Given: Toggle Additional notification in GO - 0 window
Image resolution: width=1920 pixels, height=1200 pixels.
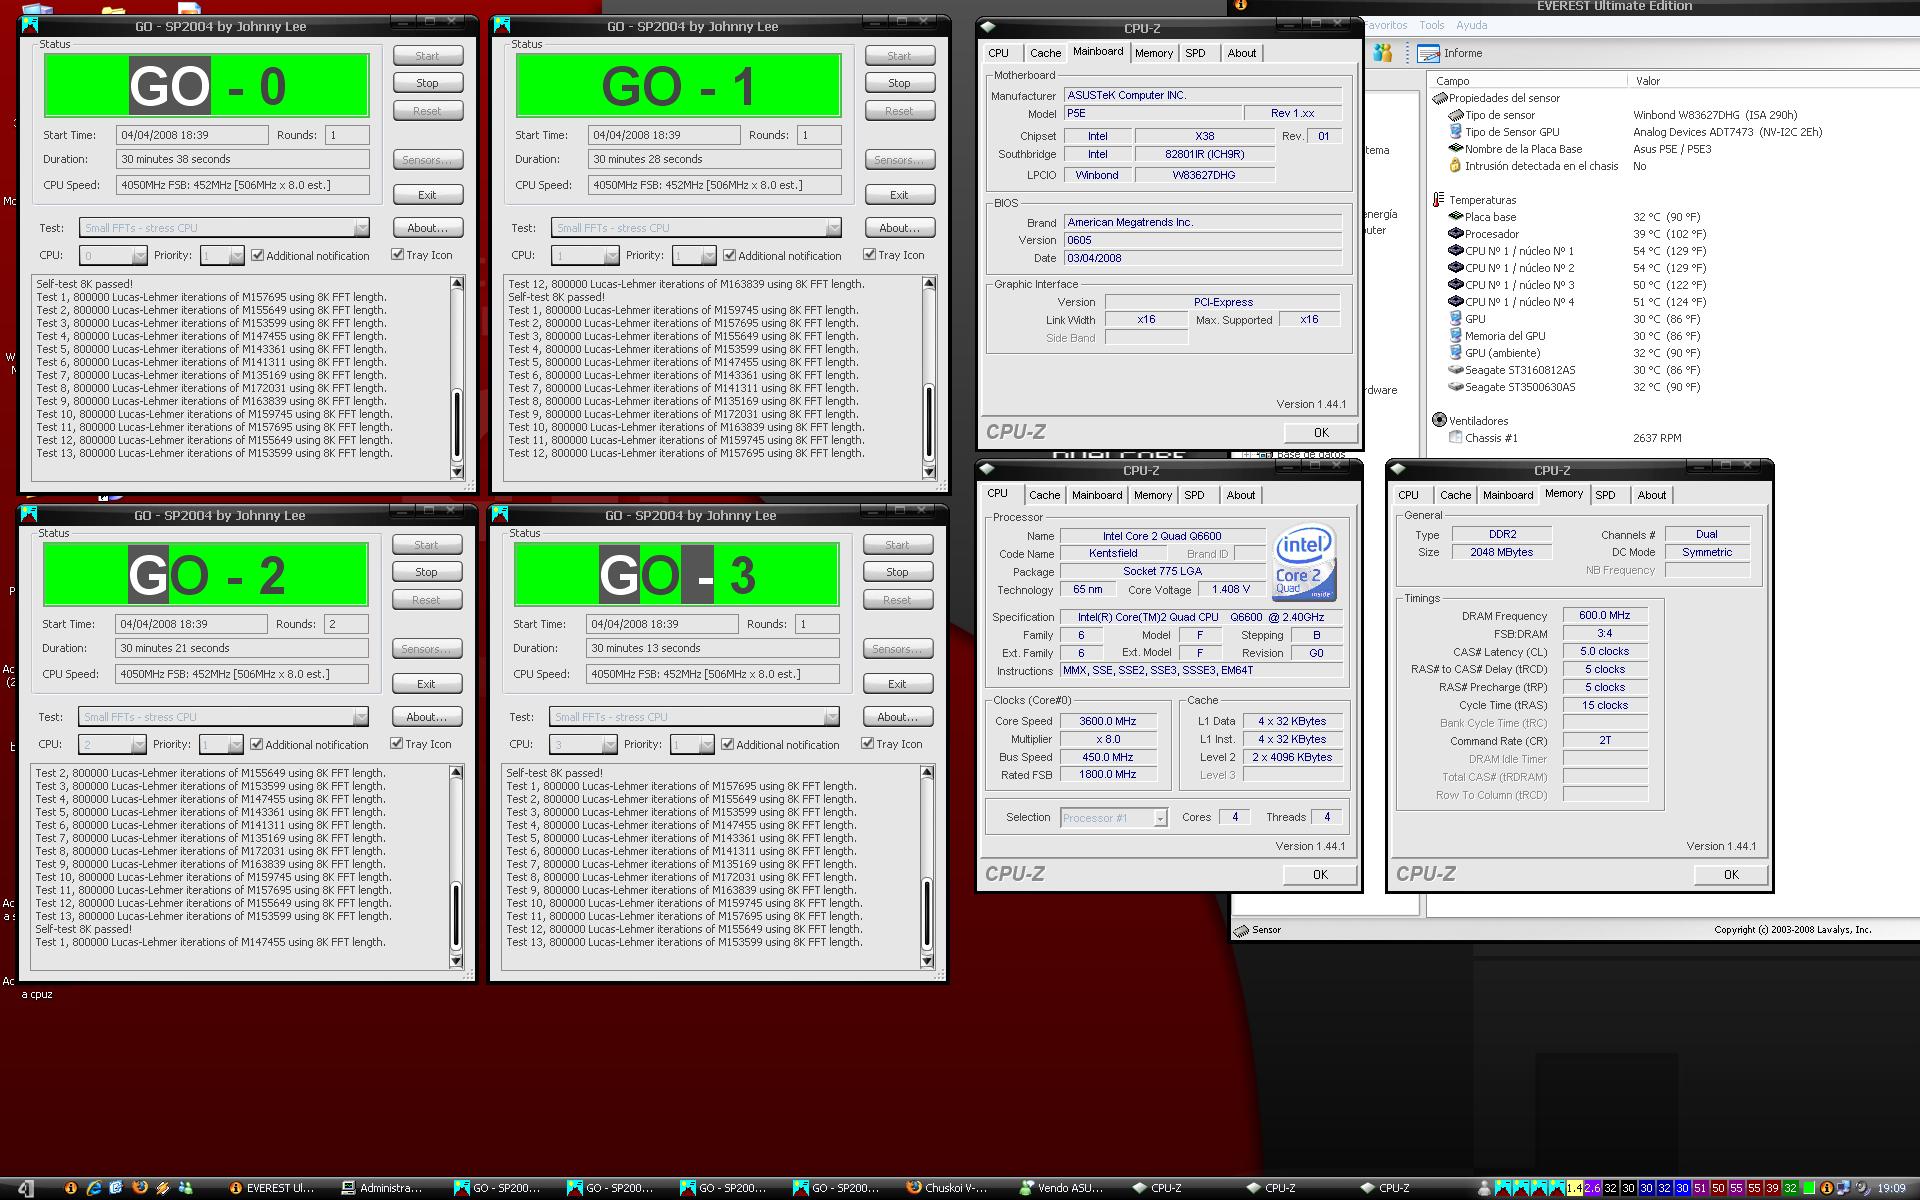Looking at the screenshot, I should [258, 256].
